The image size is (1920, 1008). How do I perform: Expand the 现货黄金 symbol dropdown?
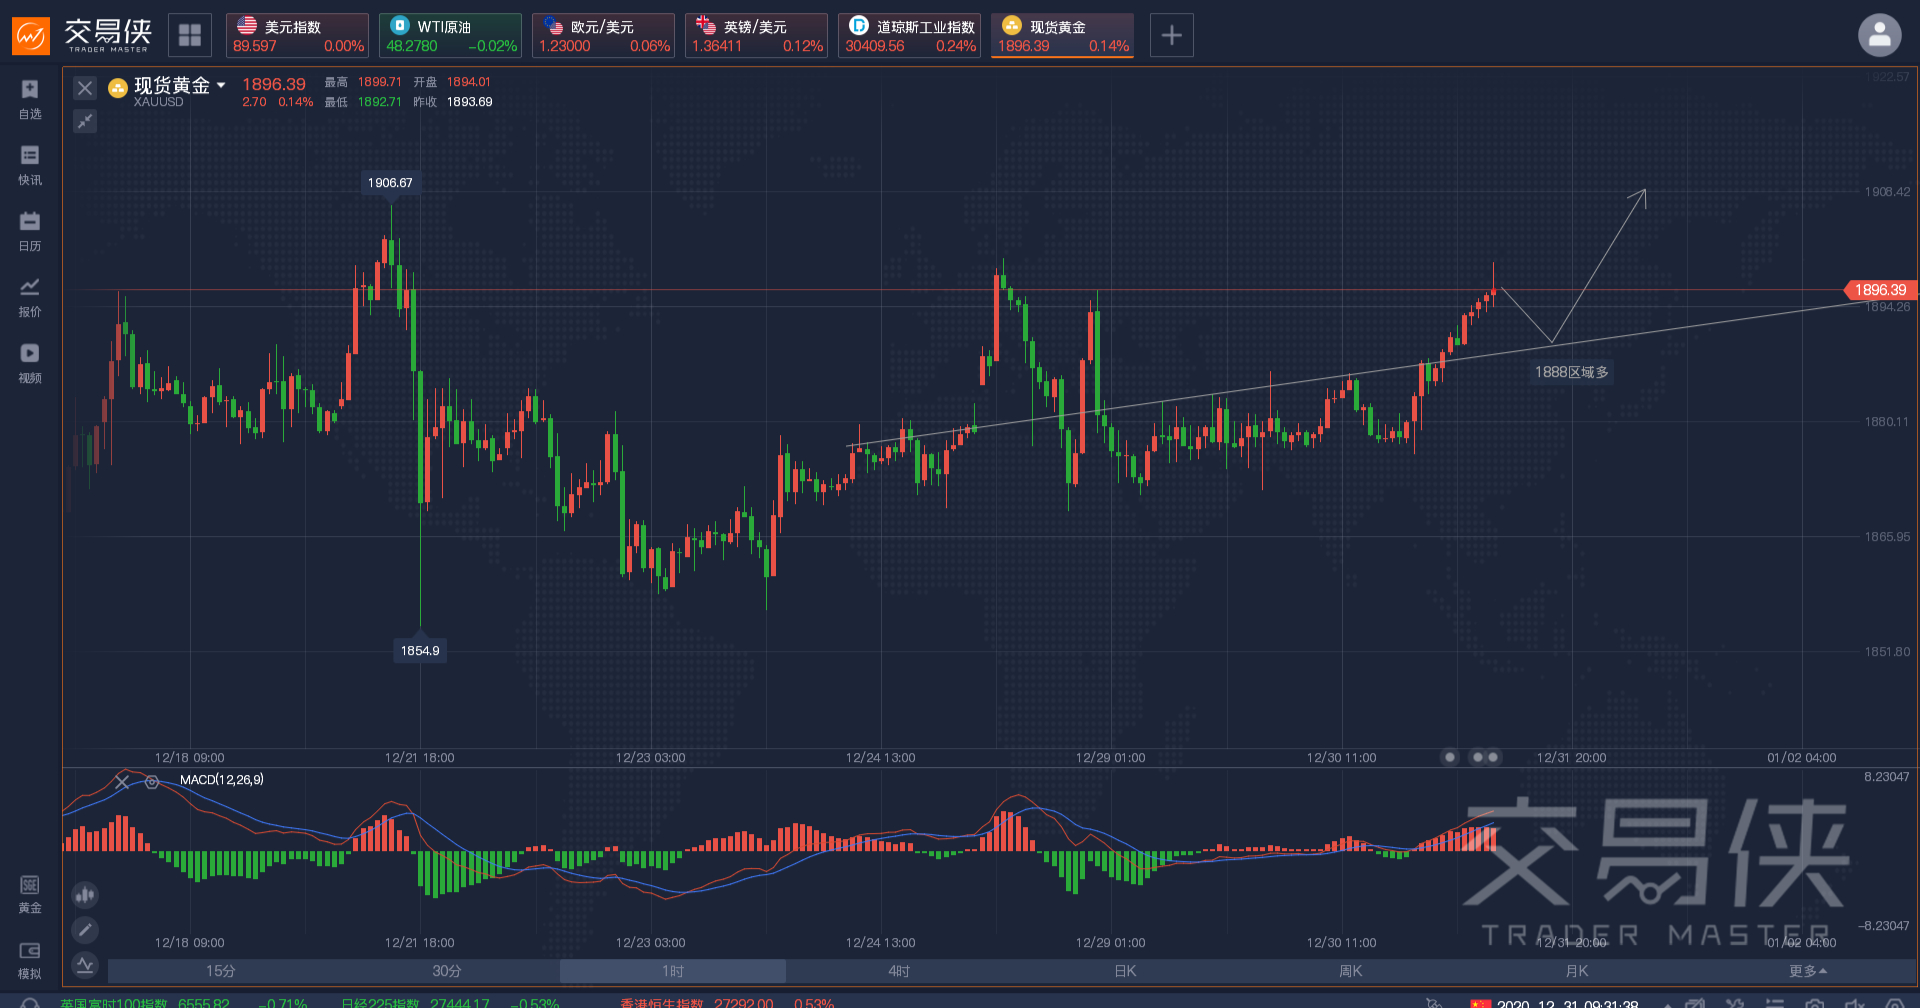[221, 86]
